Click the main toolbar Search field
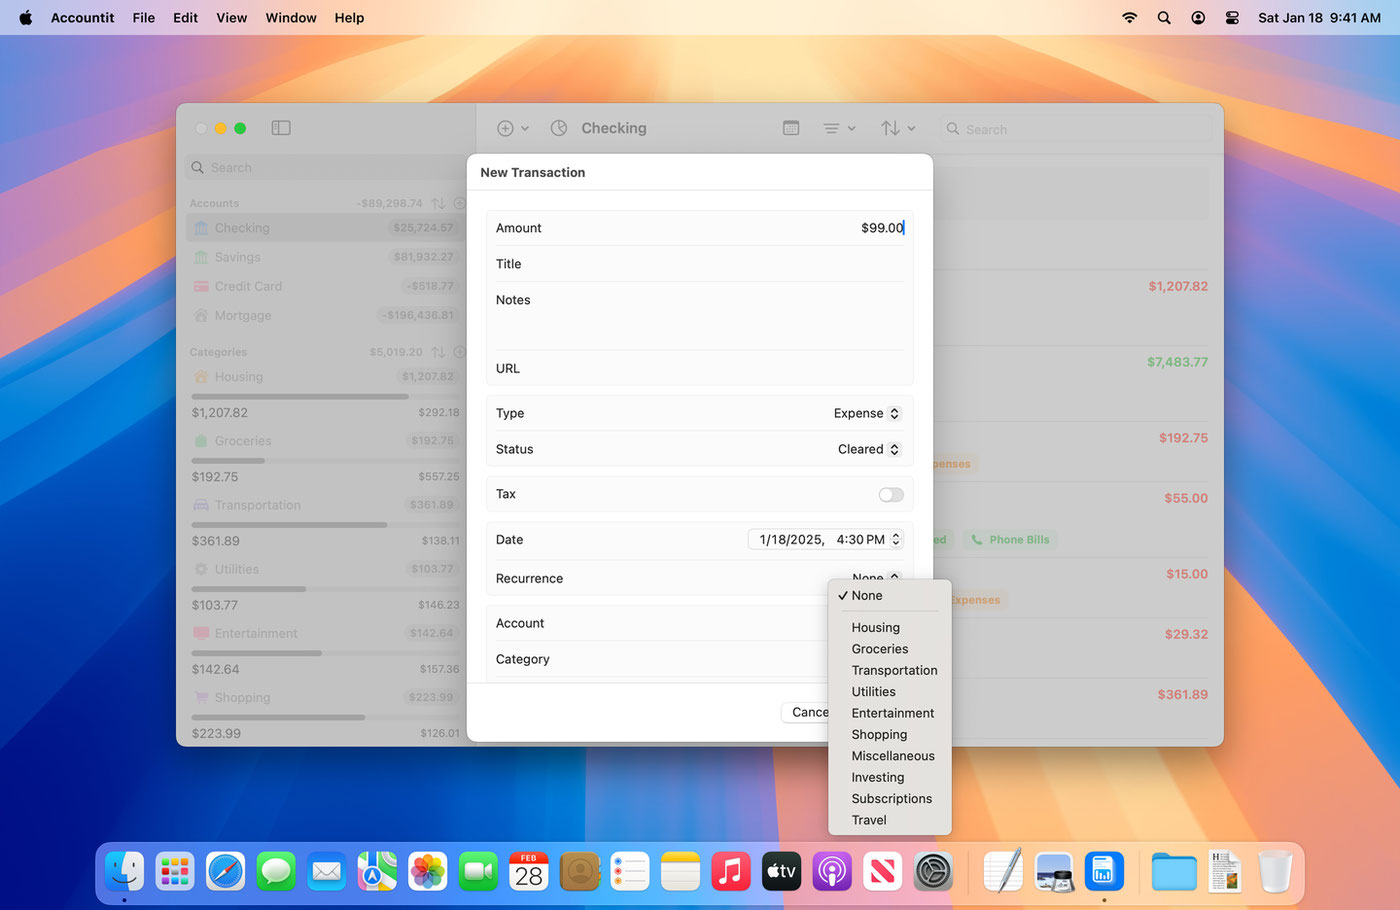 click(1076, 129)
